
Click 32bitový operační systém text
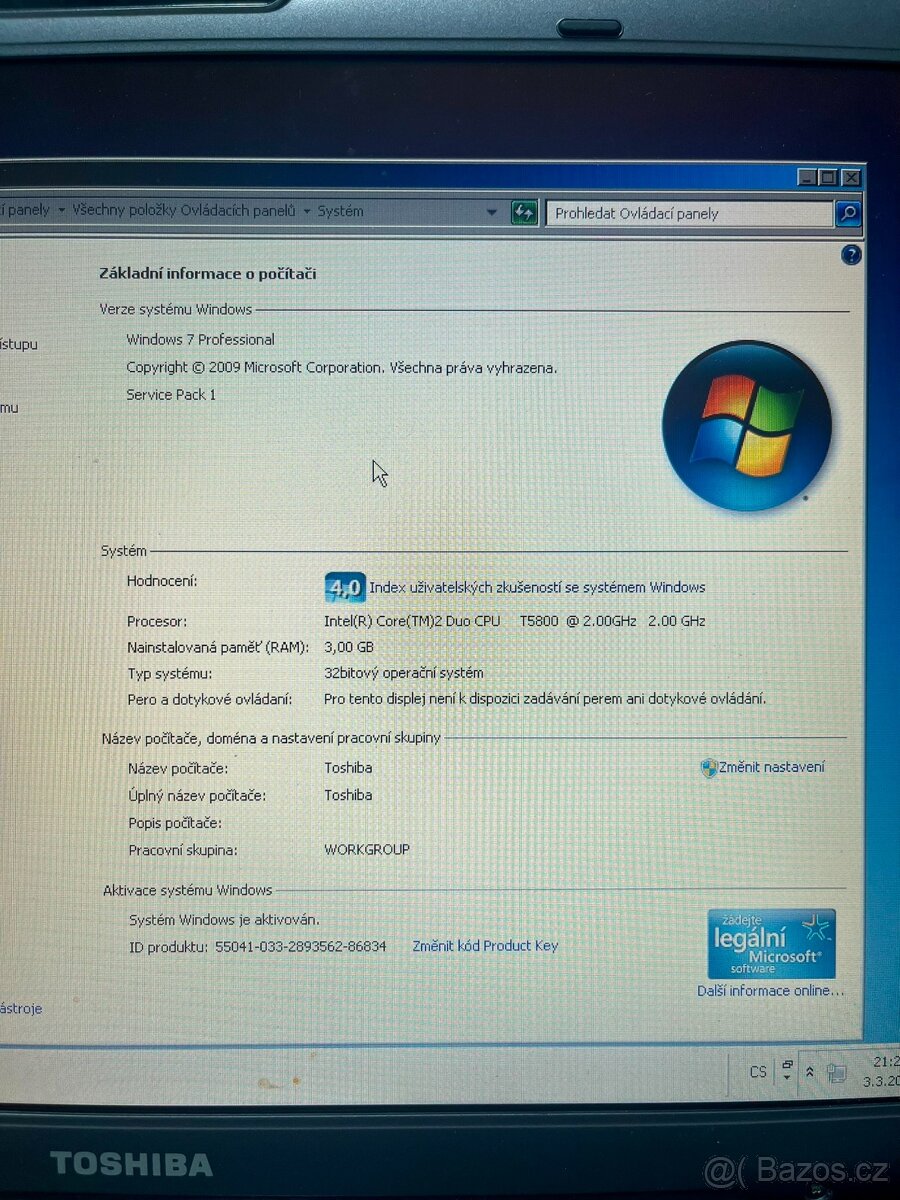pyautogui.click(x=404, y=673)
